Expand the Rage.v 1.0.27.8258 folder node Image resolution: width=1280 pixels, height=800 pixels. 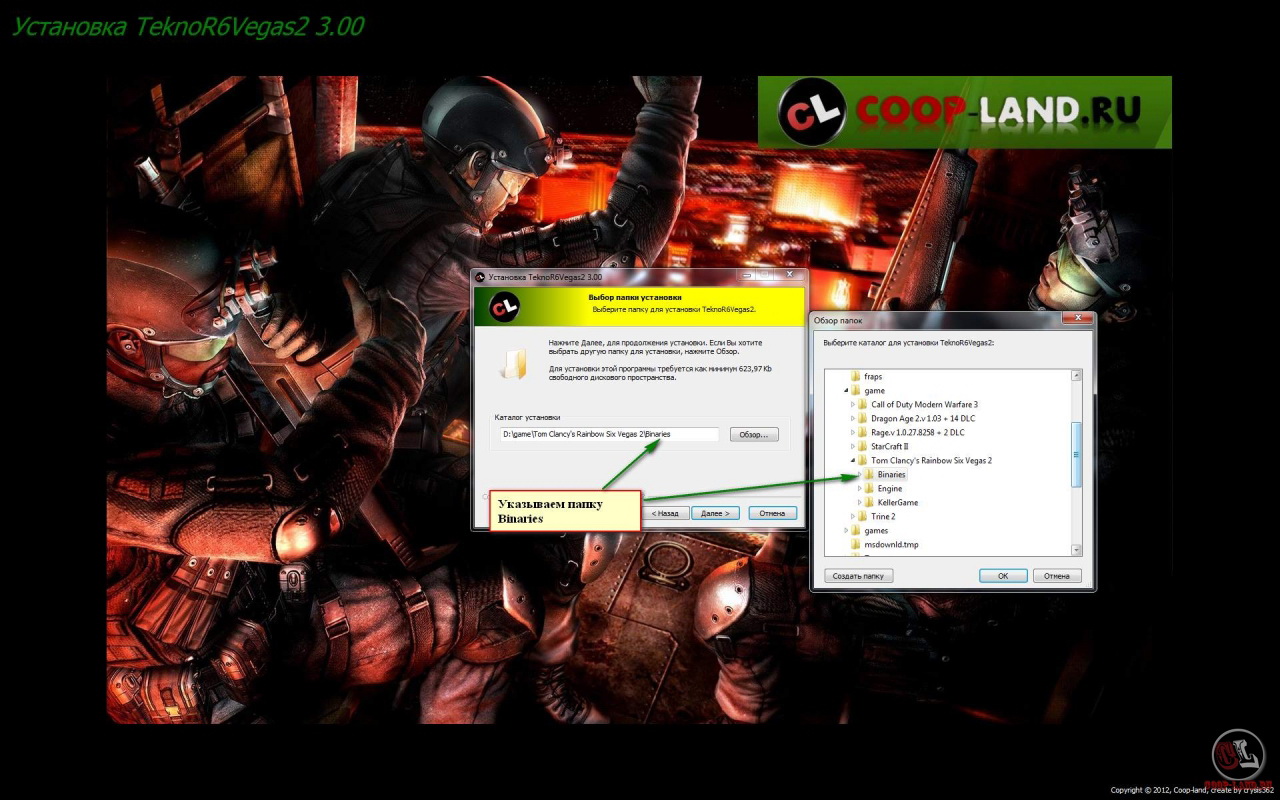coord(853,432)
